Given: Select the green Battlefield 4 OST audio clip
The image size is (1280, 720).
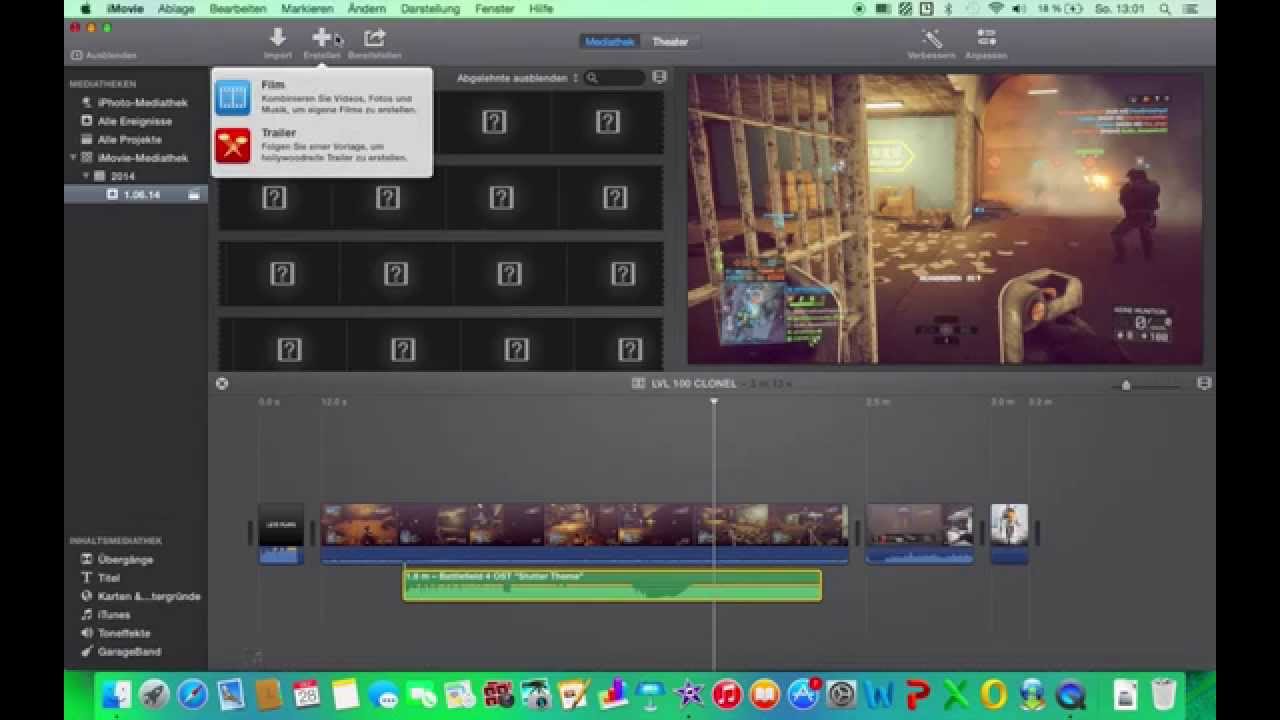Looking at the screenshot, I should 612,585.
